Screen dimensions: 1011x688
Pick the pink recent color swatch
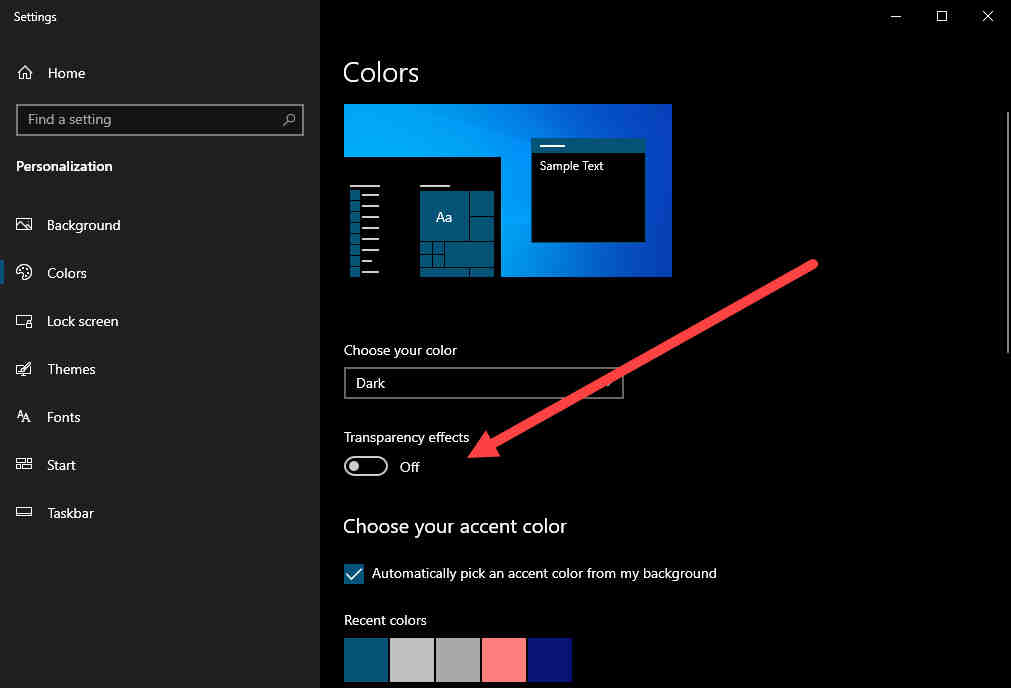click(x=503, y=660)
